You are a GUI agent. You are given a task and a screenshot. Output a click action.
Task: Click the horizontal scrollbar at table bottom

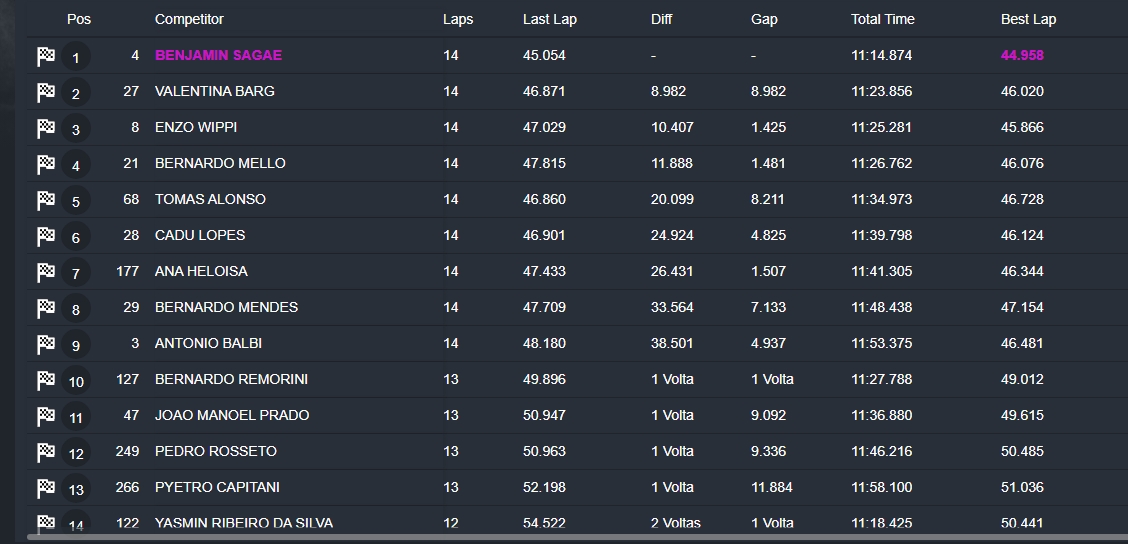pos(577,537)
